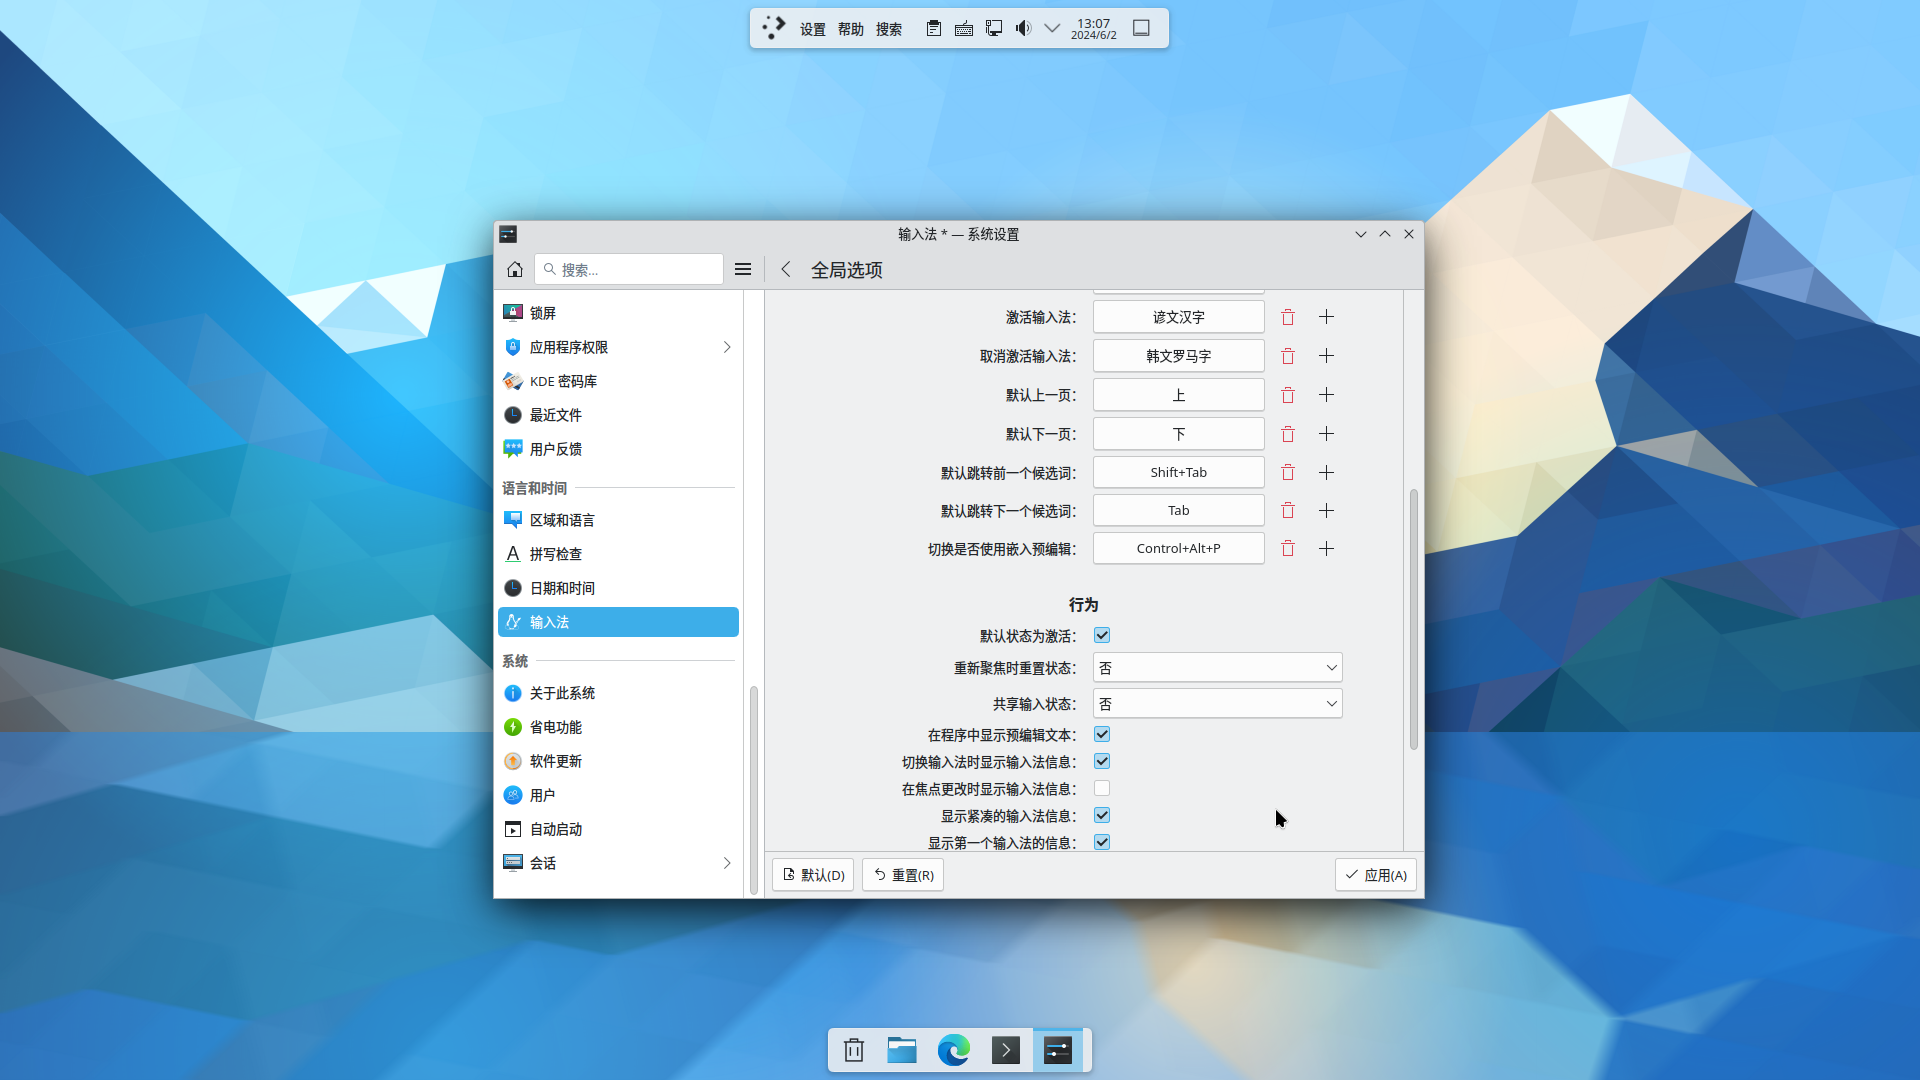Click the home icon in settings toolbar
The height and width of the screenshot is (1080, 1920).
(x=514, y=269)
